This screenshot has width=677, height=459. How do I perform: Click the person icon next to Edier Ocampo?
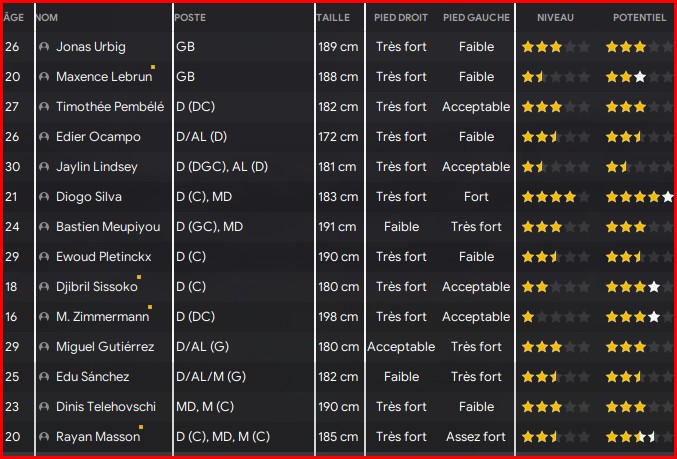tap(43, 137)
